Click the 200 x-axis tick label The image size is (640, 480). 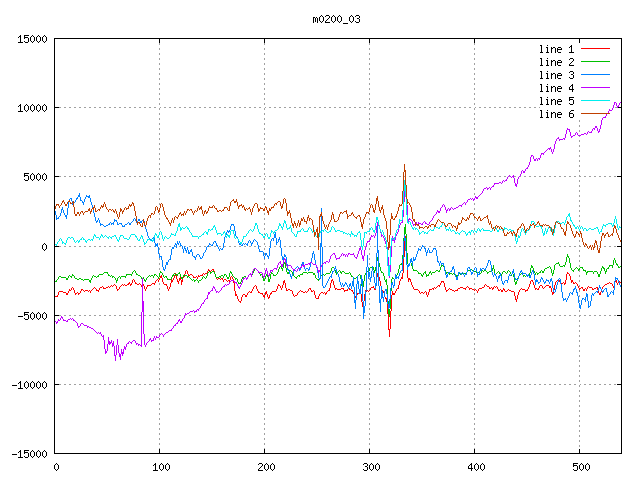coord(265,467)
